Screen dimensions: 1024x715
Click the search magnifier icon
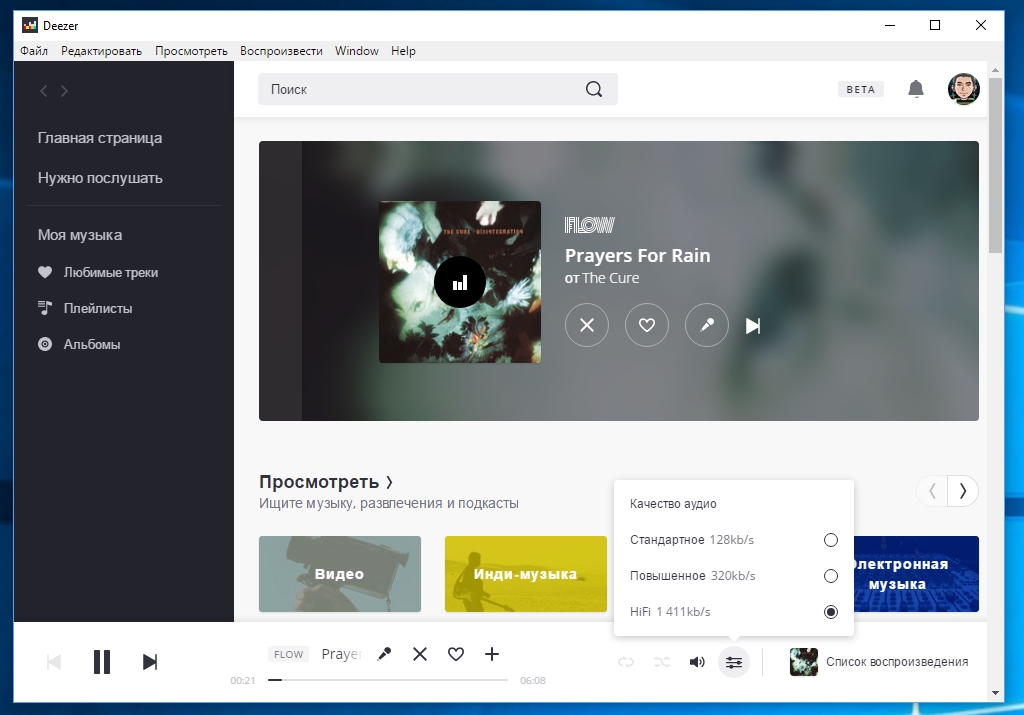[x=594, y=89]
